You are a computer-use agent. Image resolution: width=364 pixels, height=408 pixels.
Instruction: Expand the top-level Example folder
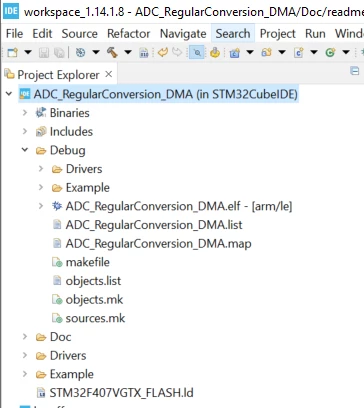coord(25,374)
